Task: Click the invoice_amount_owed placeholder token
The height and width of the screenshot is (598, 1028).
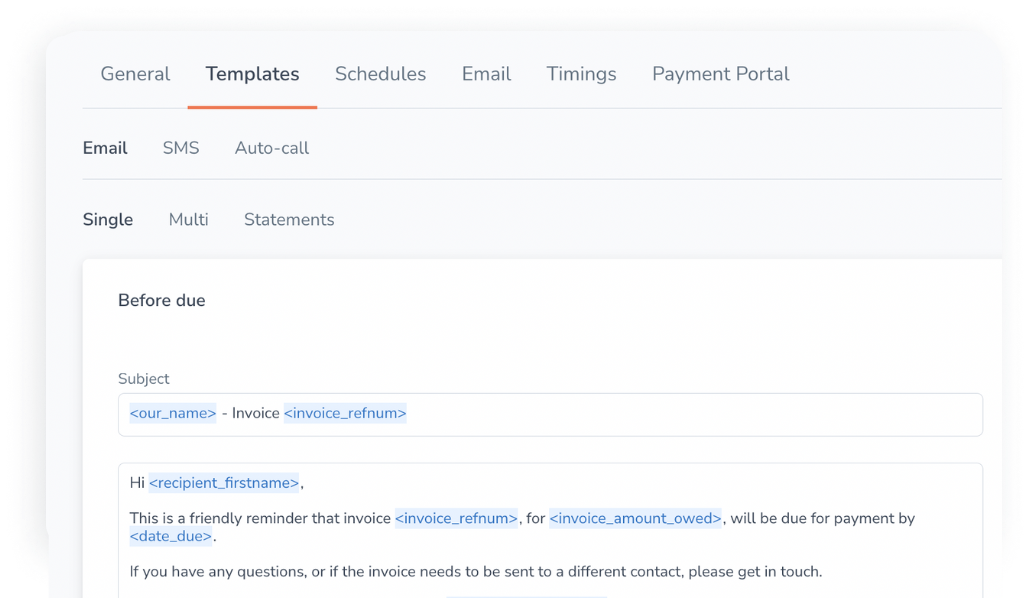Action: pyautogui.click(x=637, y=518)
